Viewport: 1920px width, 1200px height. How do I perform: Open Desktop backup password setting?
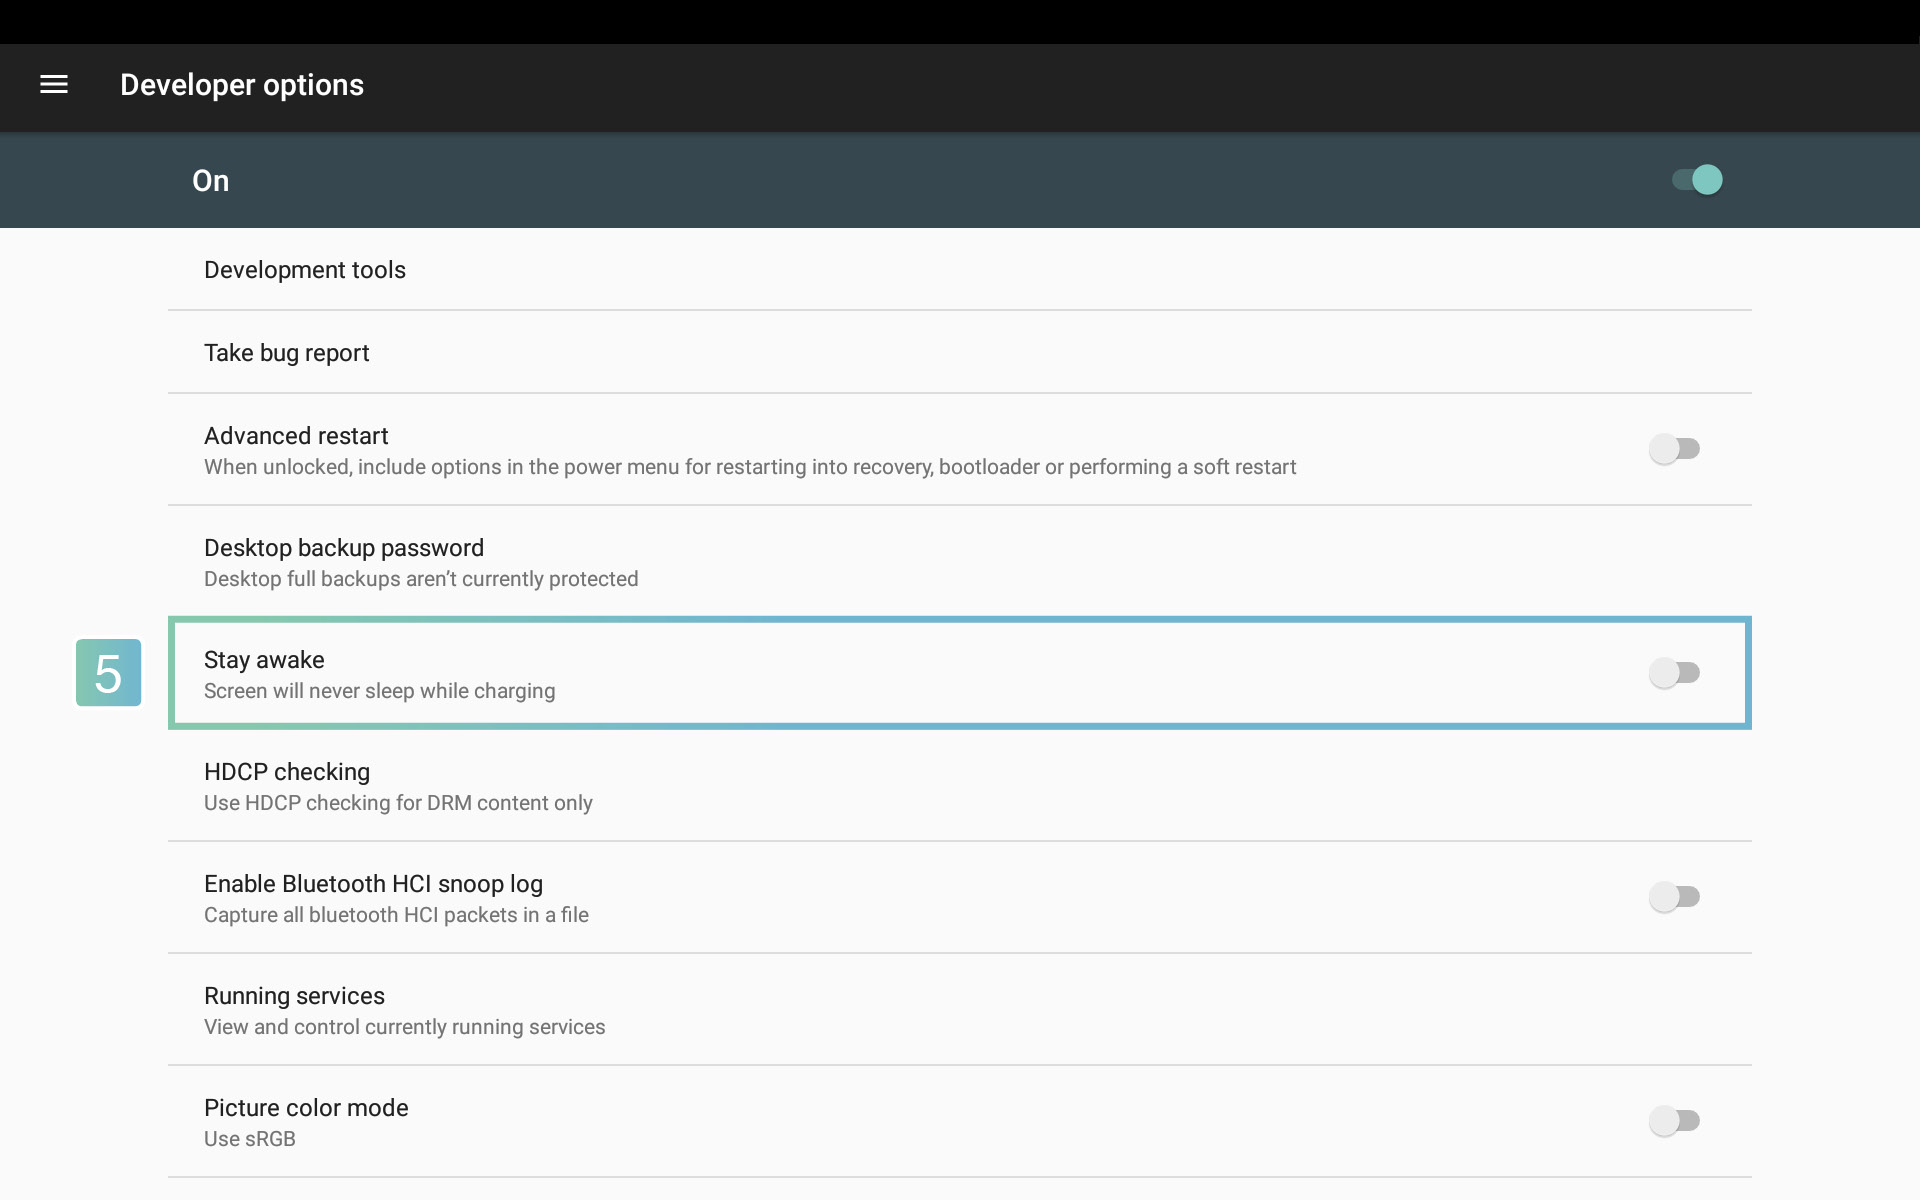[960, 562]
